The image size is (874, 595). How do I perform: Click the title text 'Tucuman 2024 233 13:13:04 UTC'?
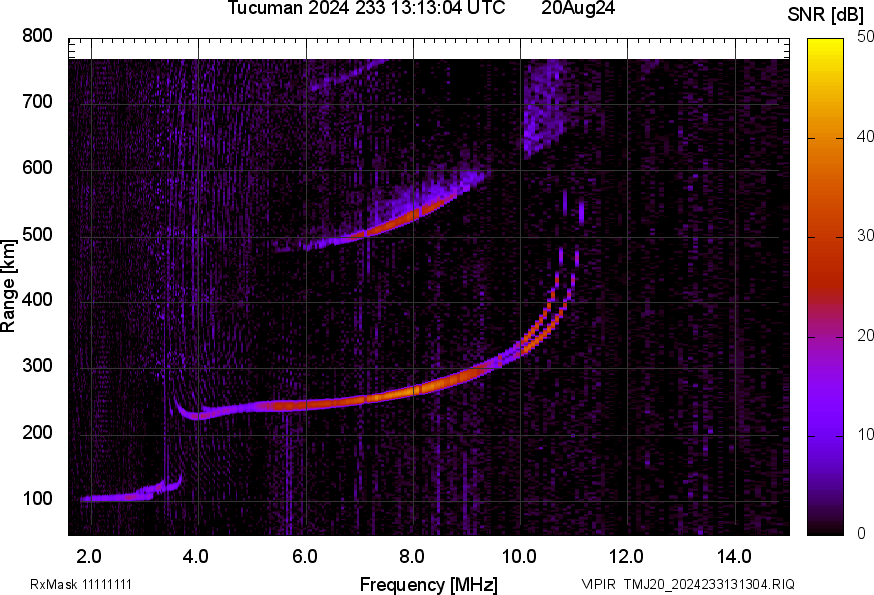click(366, 8)
